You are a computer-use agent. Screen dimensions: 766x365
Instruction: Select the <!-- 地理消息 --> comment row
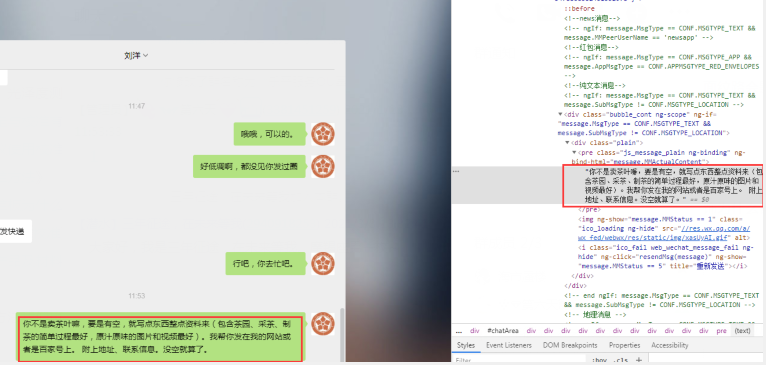pos(596,314)
